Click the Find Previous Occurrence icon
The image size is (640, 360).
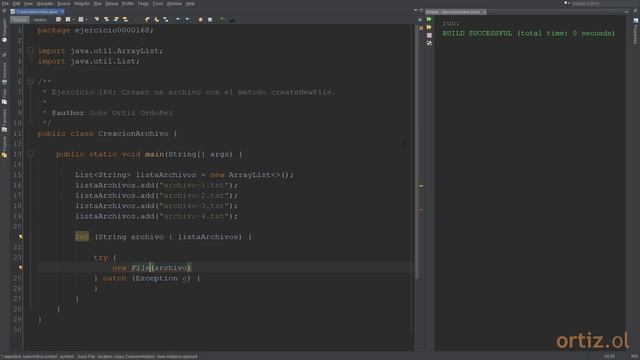click(106, 19)
